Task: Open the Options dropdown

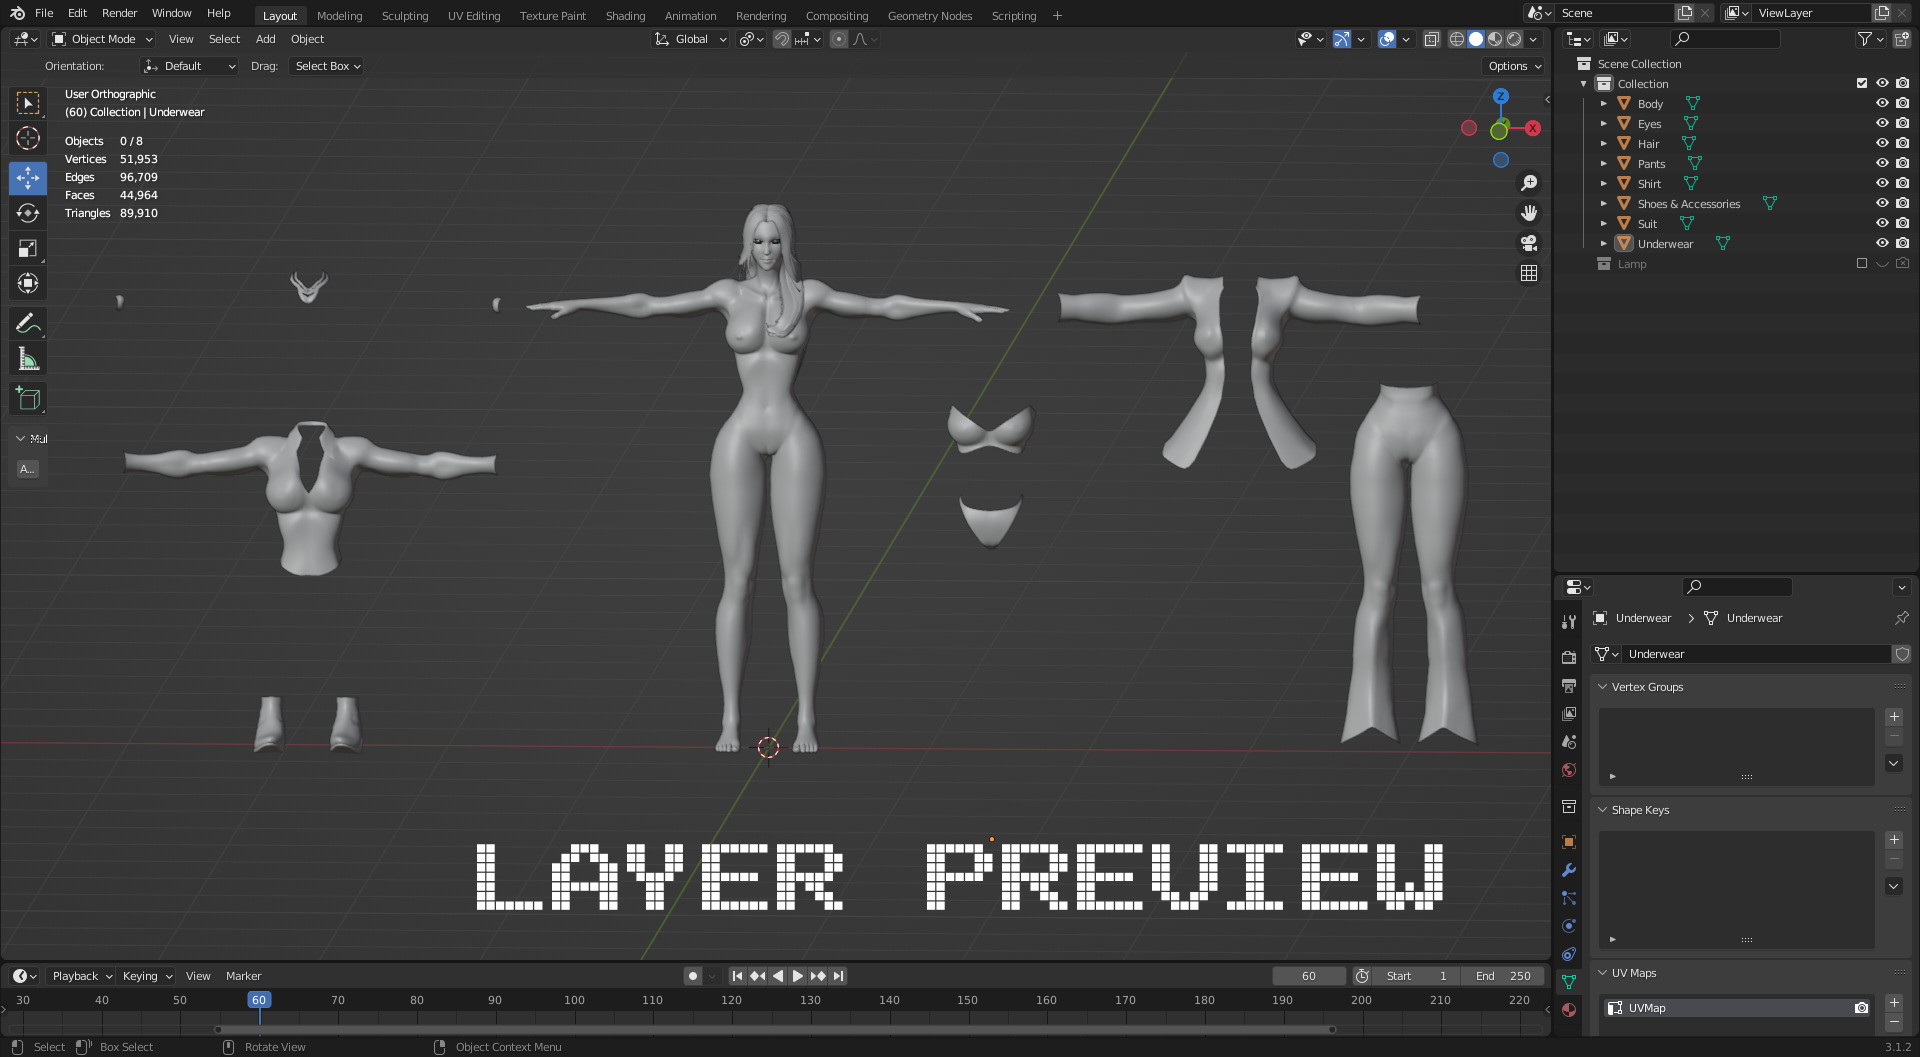Action: pos(1514,66)
